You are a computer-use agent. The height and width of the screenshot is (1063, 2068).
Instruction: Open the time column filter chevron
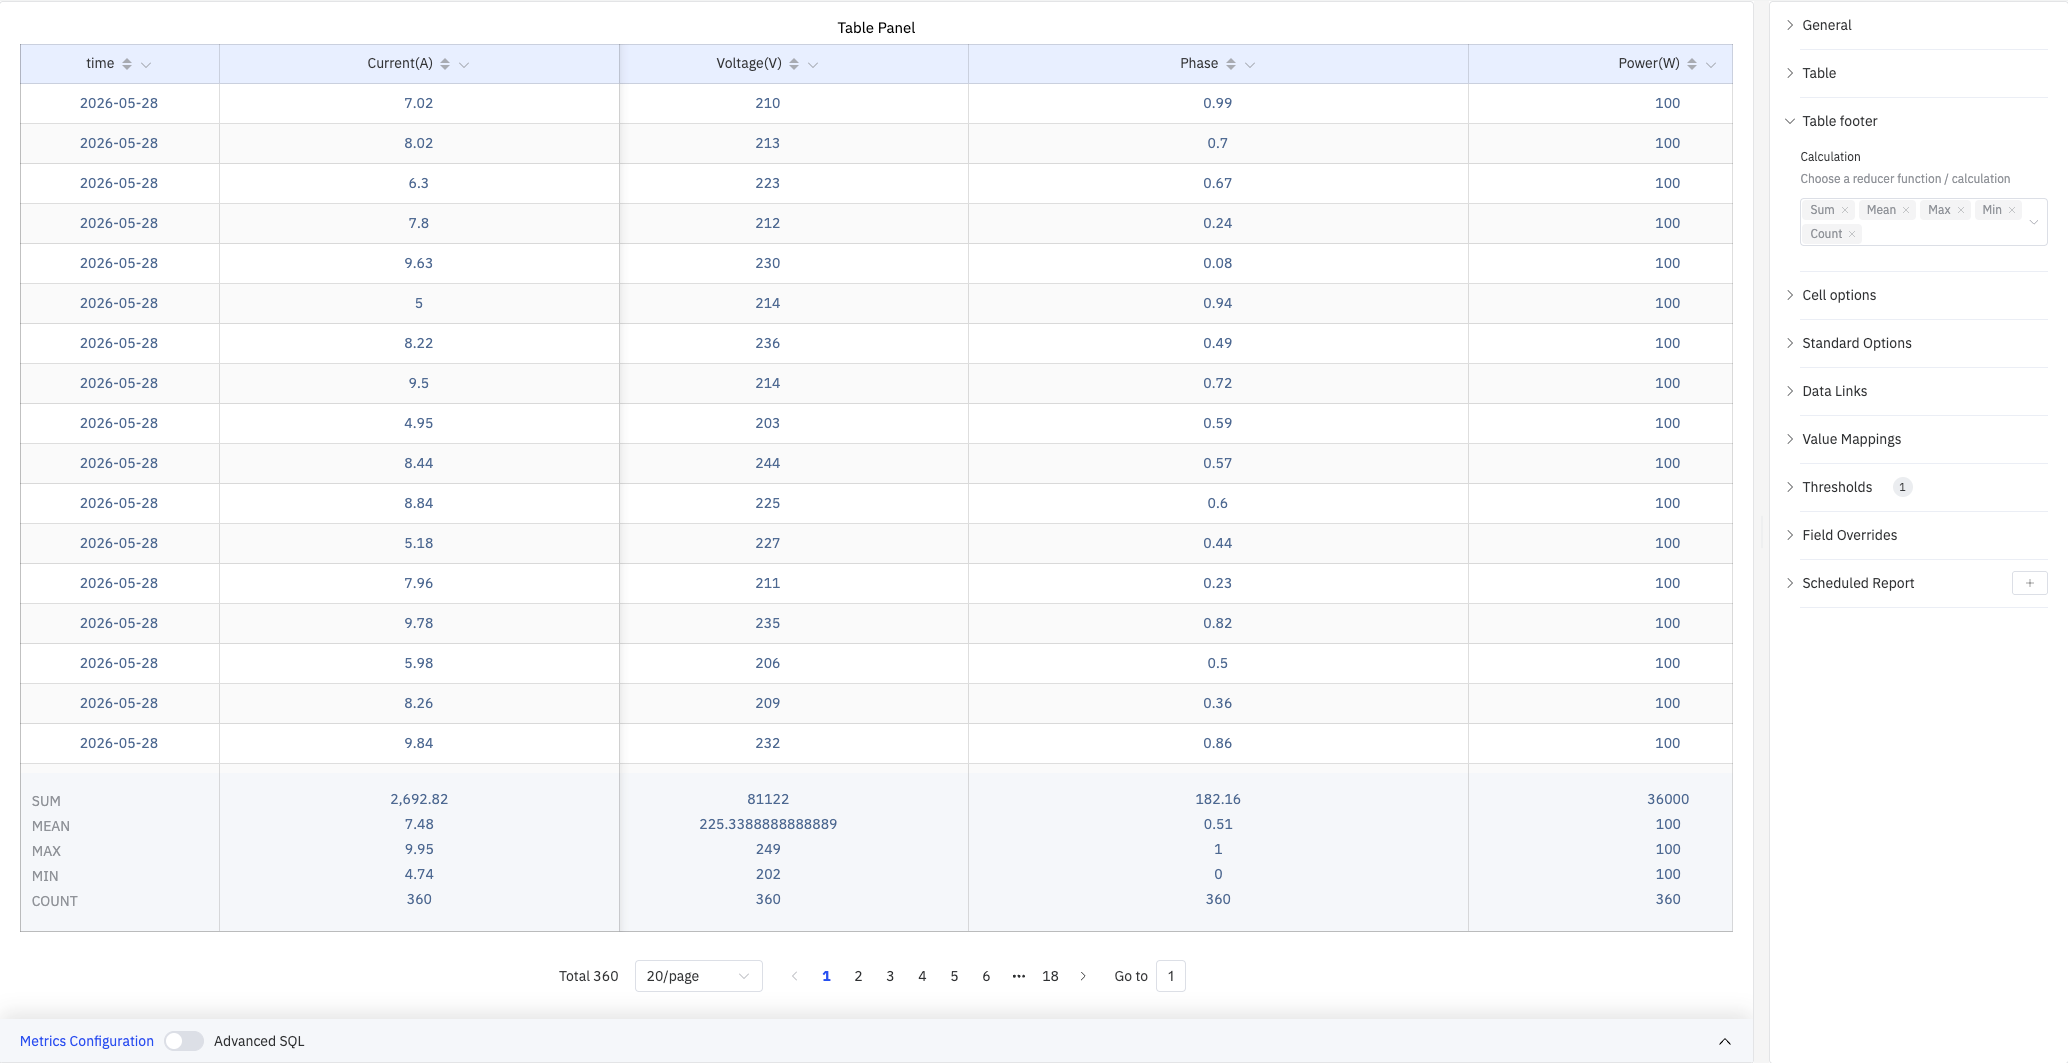click(x=146, y=65)
